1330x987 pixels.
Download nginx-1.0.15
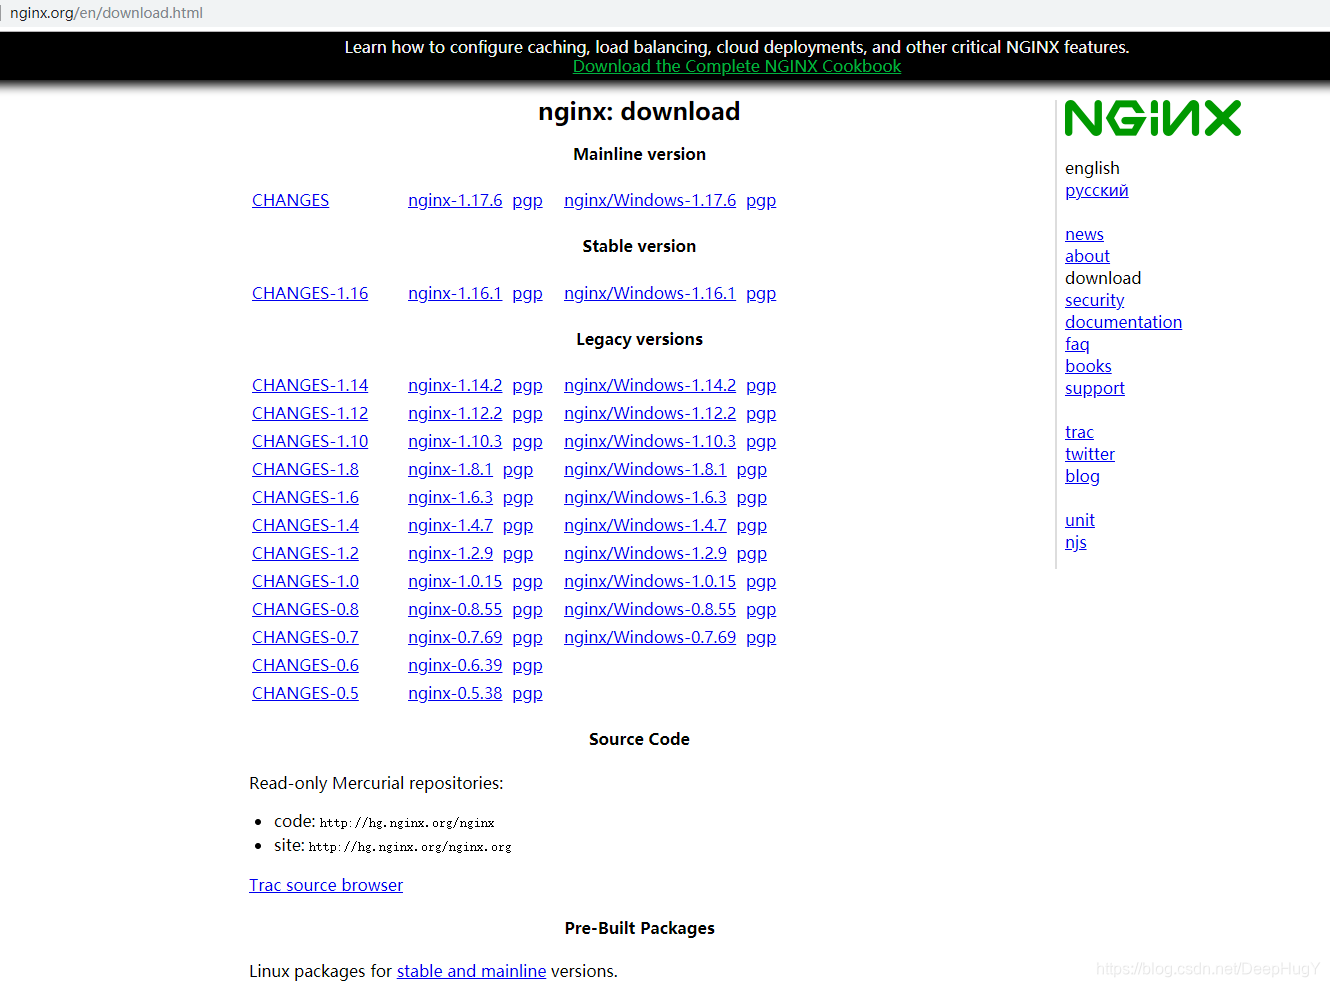click(455, 581)
